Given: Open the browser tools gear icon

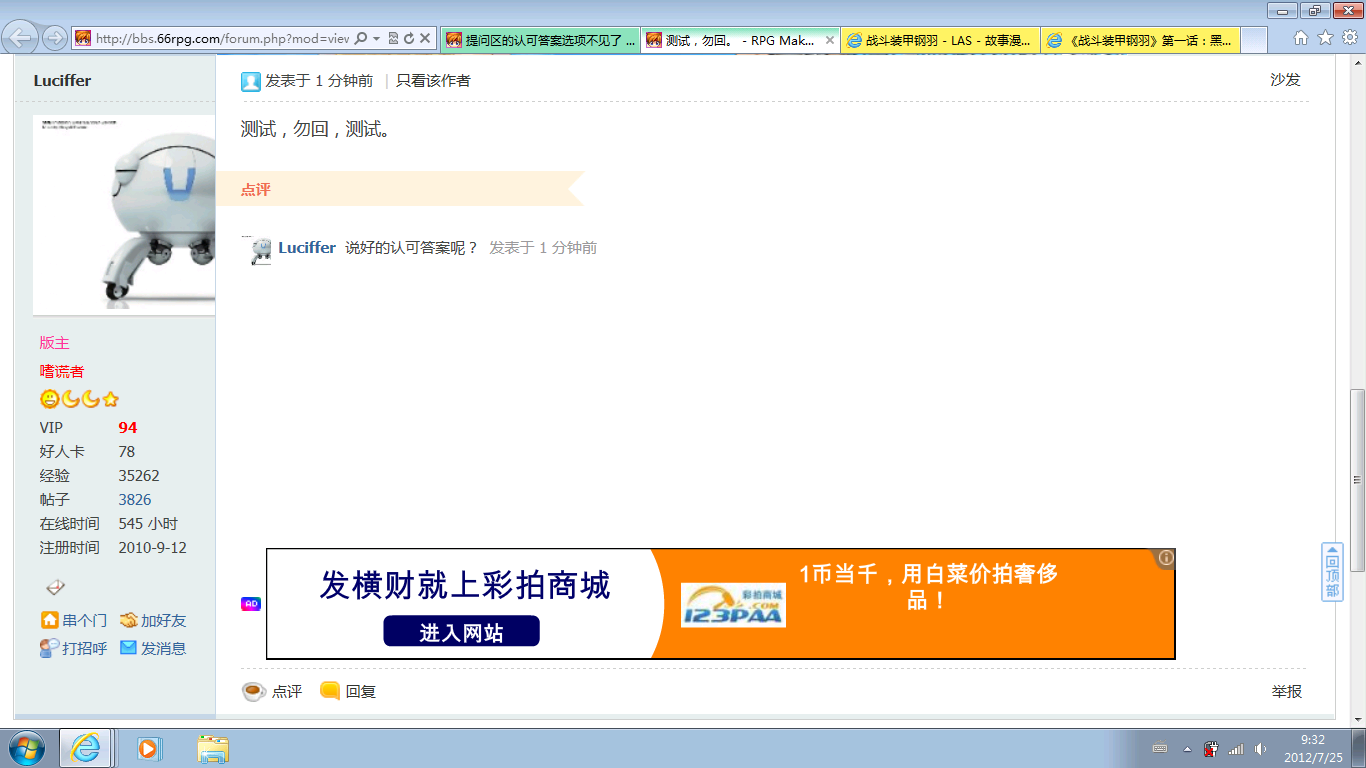Looking at the screenshot, I should 1349,38.
